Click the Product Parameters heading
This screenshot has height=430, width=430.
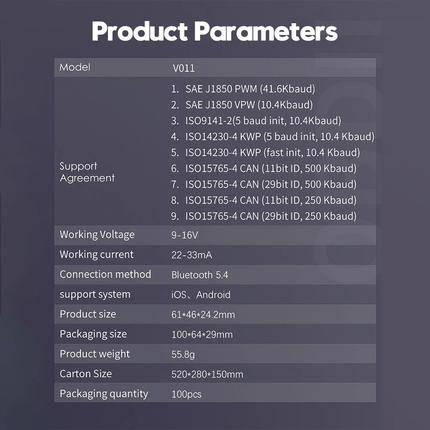click(215, 31)
